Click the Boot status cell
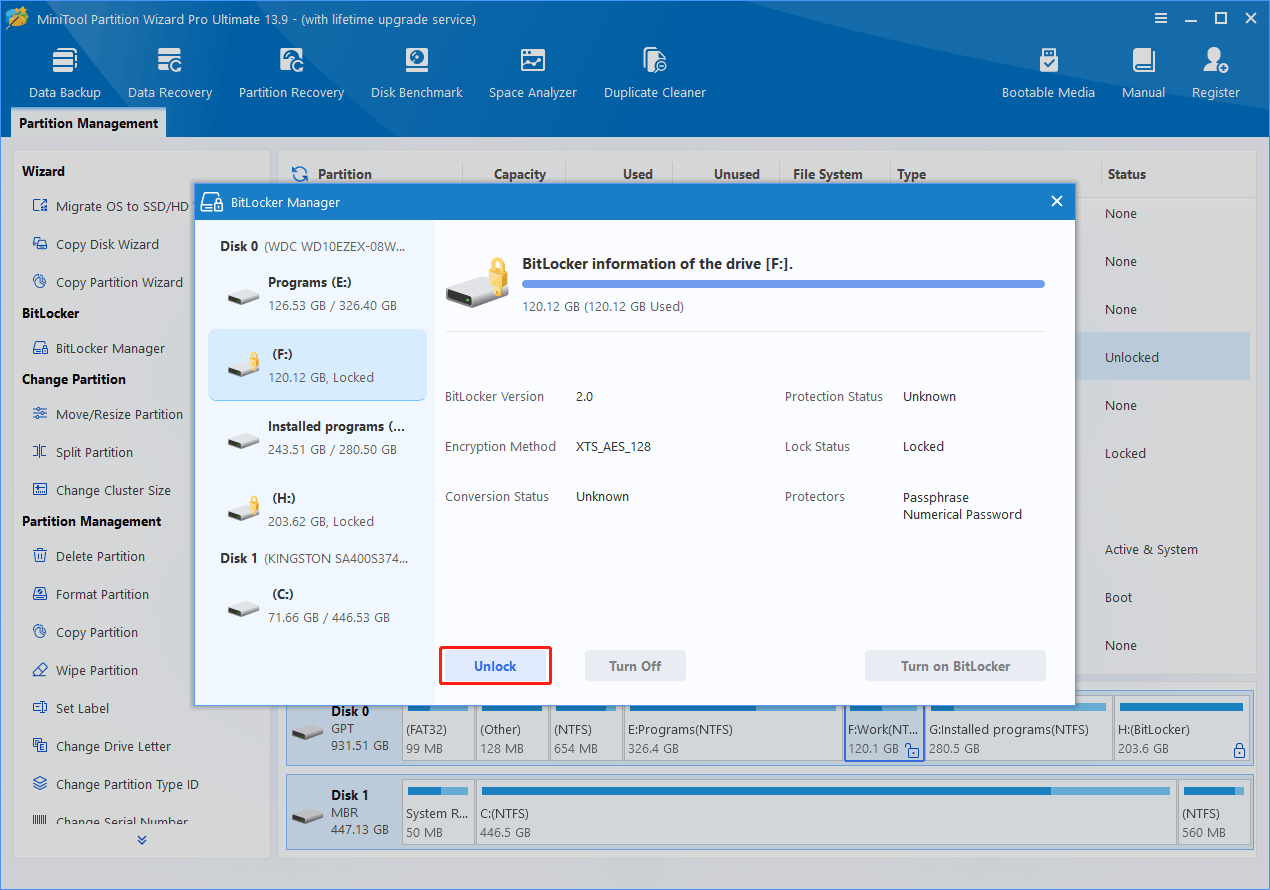Image resolution: width=1270 pixels, height=890 pixels. (x=1118, y=597)
